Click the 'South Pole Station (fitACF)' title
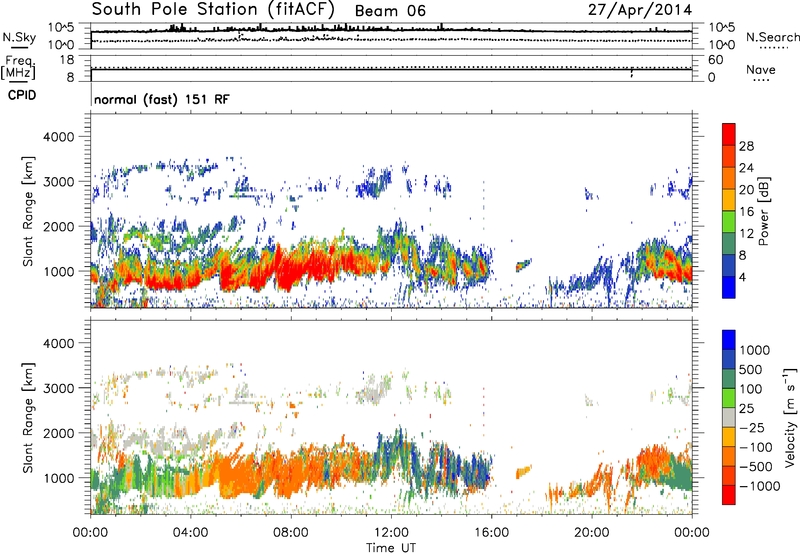This screenshot has height=554, width=800. [x=213, y=10]
